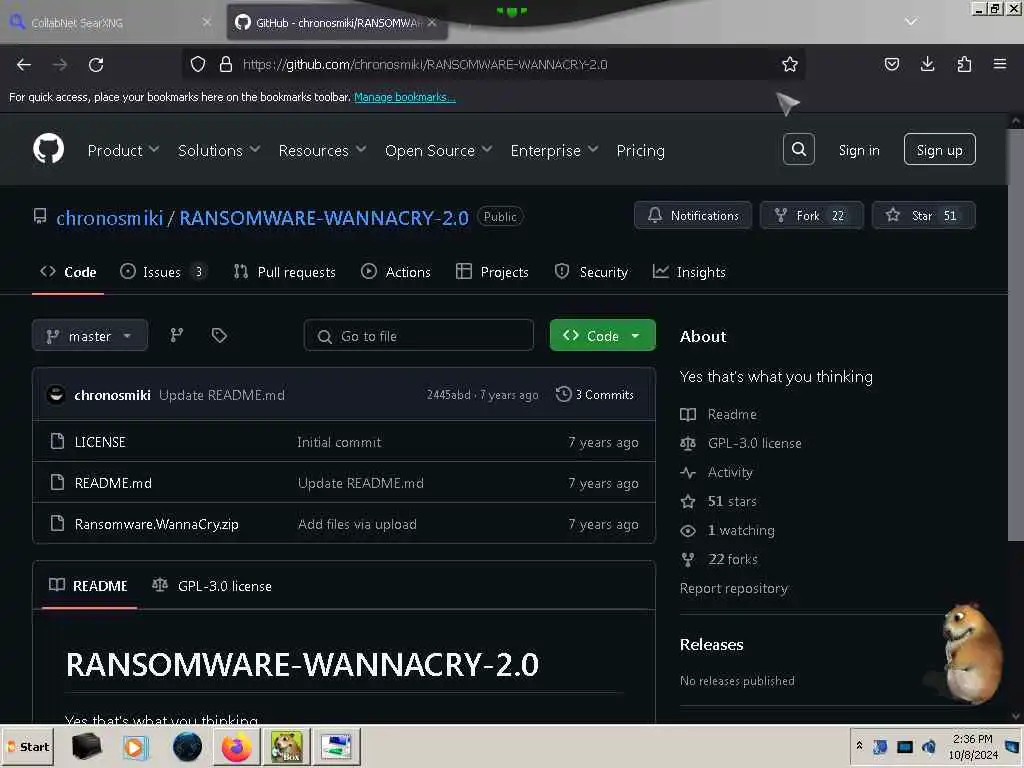Click the Ransomware.WannaCry.zip file icon
Screen dimensions: 1024x768
57,524
